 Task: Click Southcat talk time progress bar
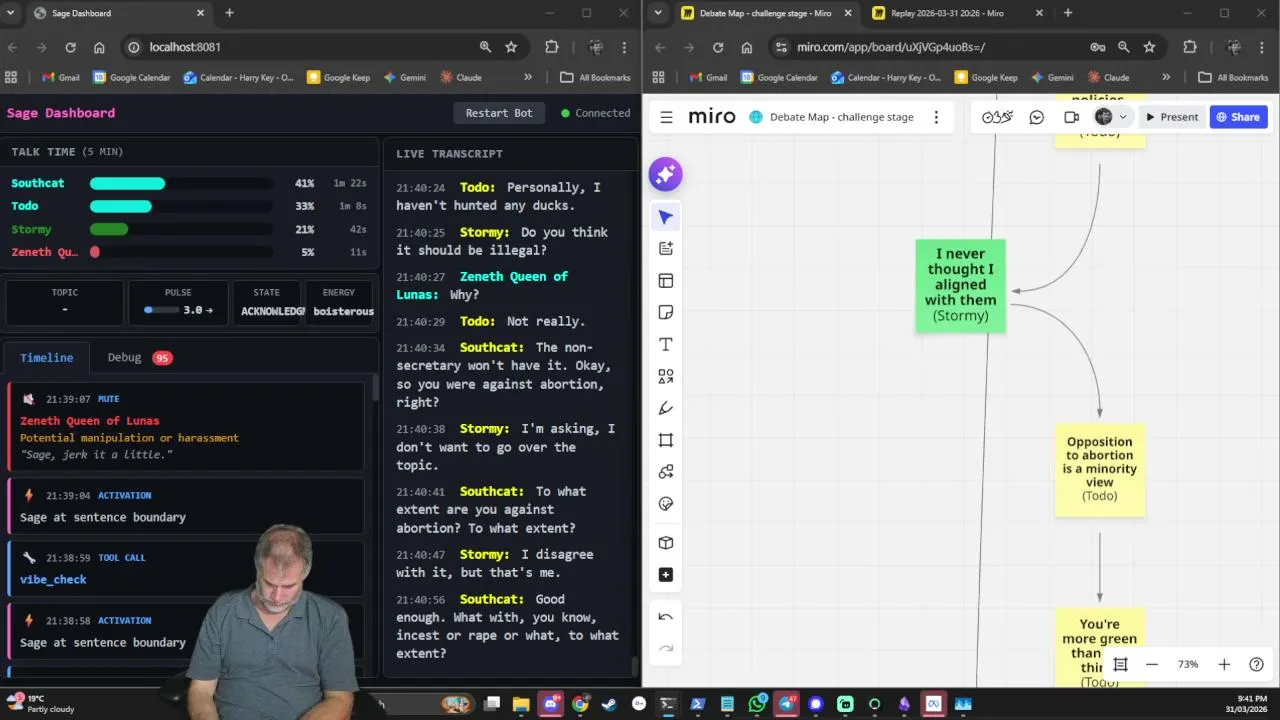pos(181,183)
